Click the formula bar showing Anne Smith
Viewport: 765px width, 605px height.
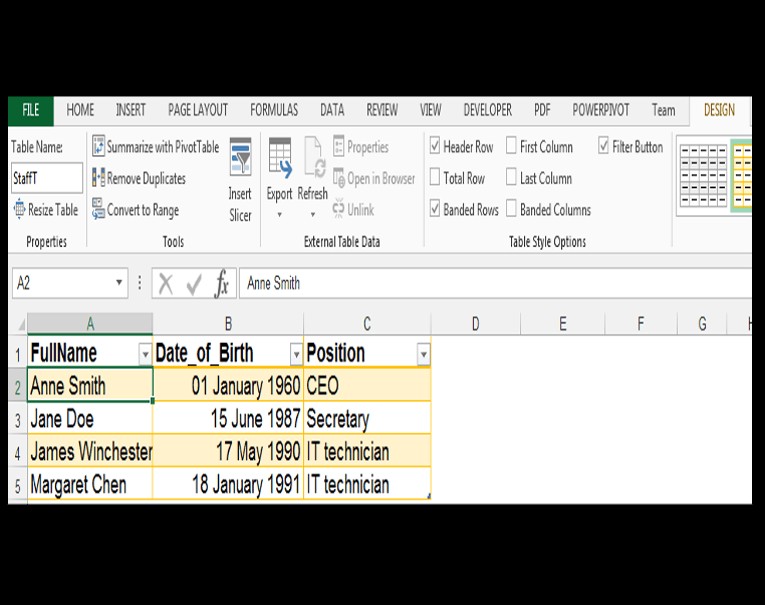tap(495, 283)
